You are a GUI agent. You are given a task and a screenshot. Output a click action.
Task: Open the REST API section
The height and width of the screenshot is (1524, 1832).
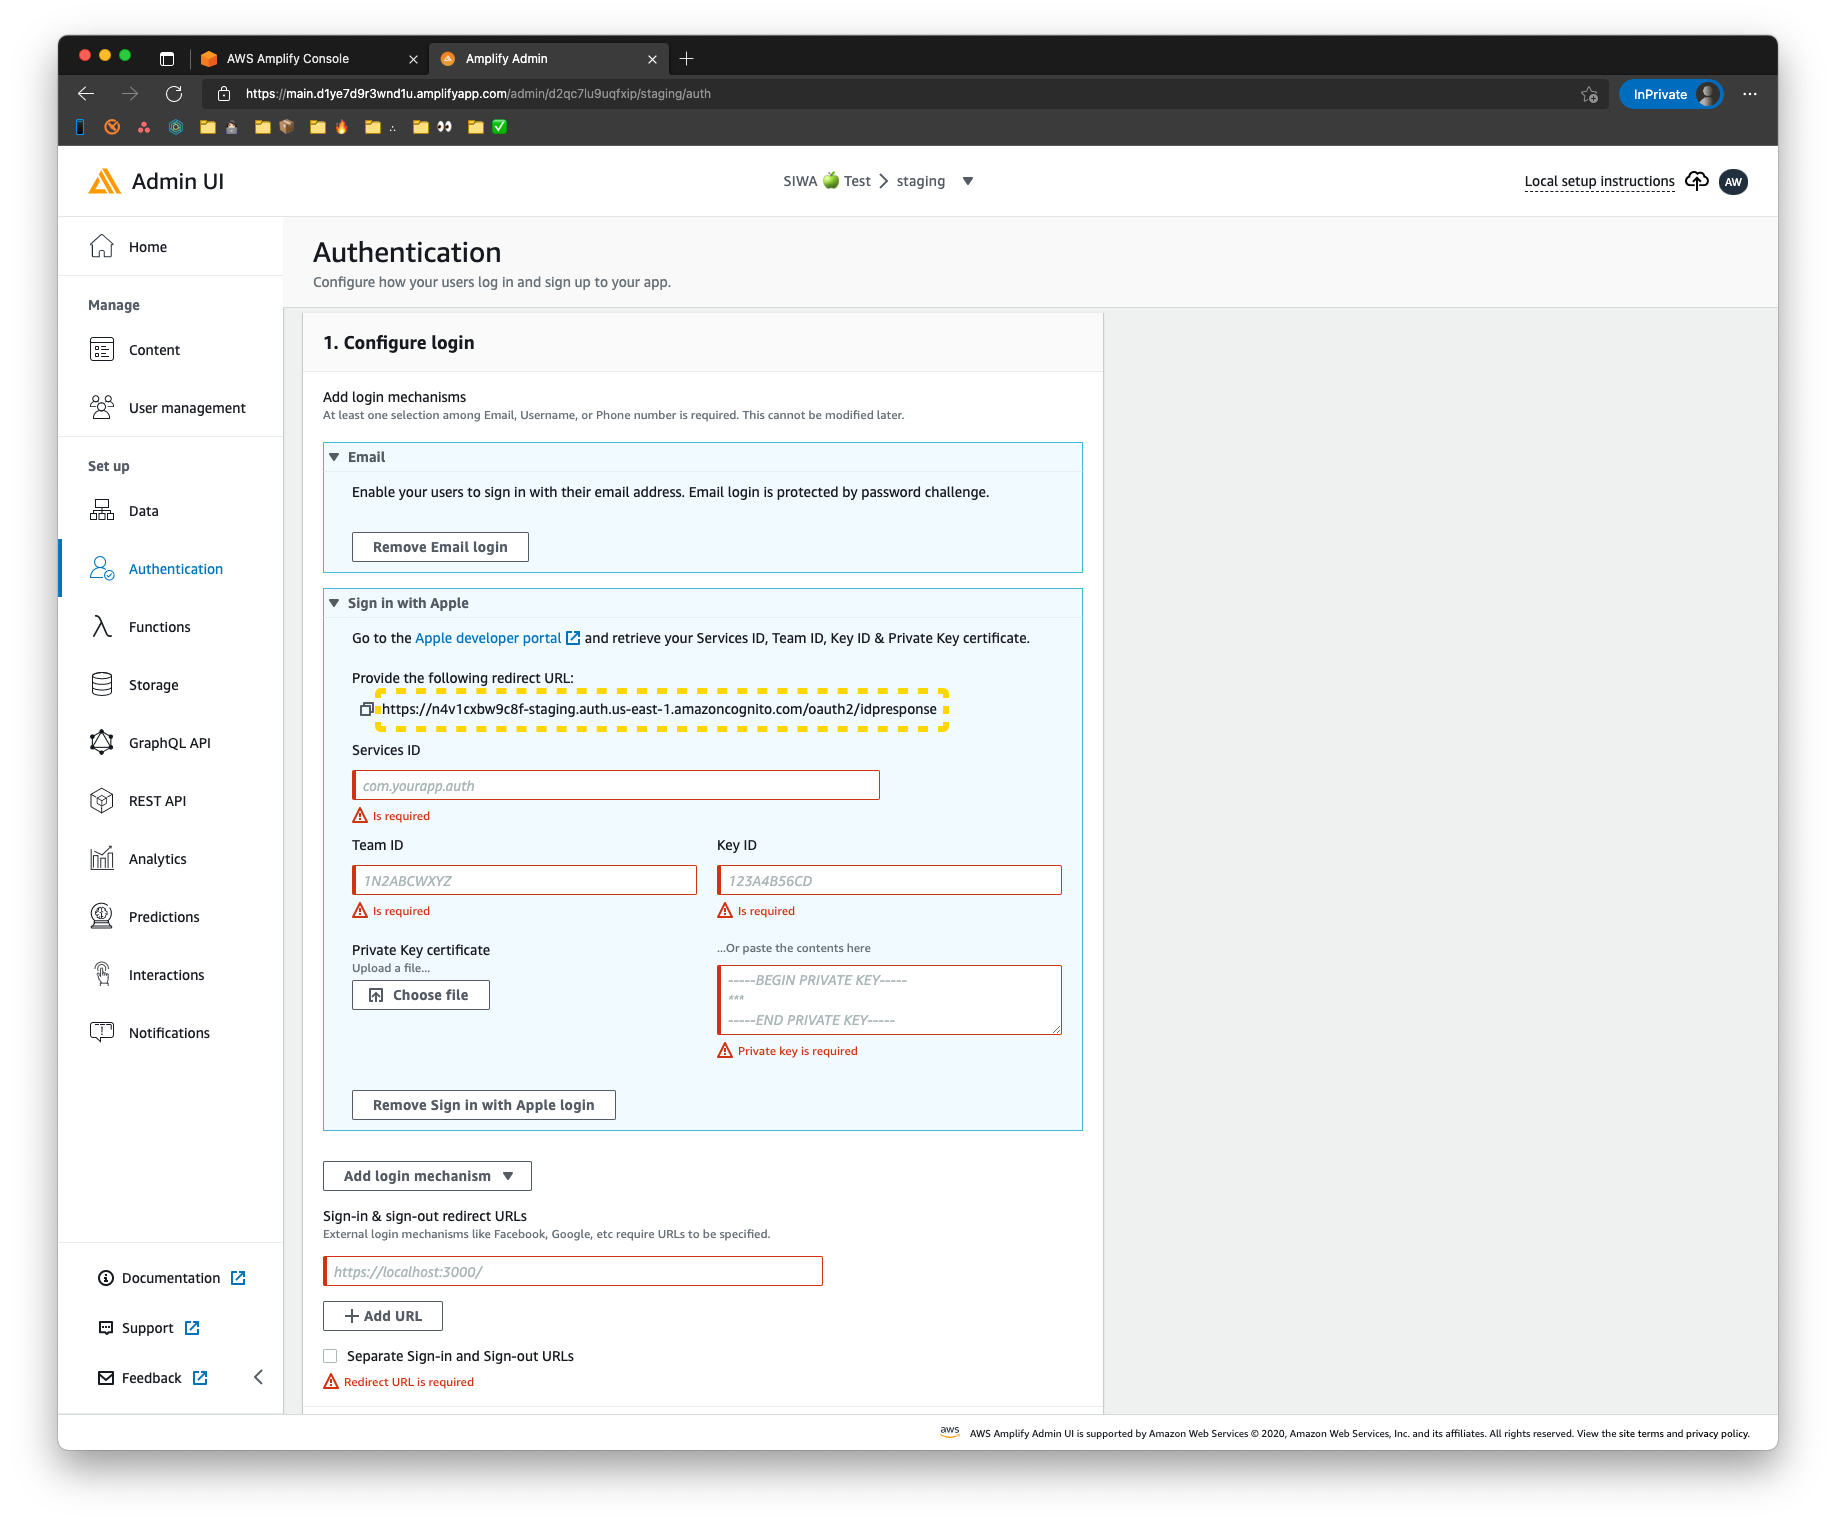click(157, 800)
